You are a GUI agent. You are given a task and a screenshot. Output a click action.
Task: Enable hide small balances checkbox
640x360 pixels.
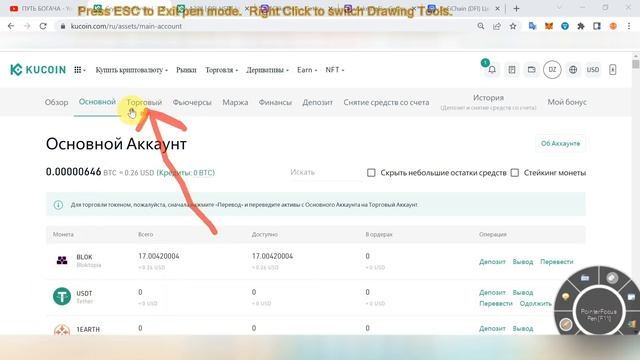(x=371, y=173)
